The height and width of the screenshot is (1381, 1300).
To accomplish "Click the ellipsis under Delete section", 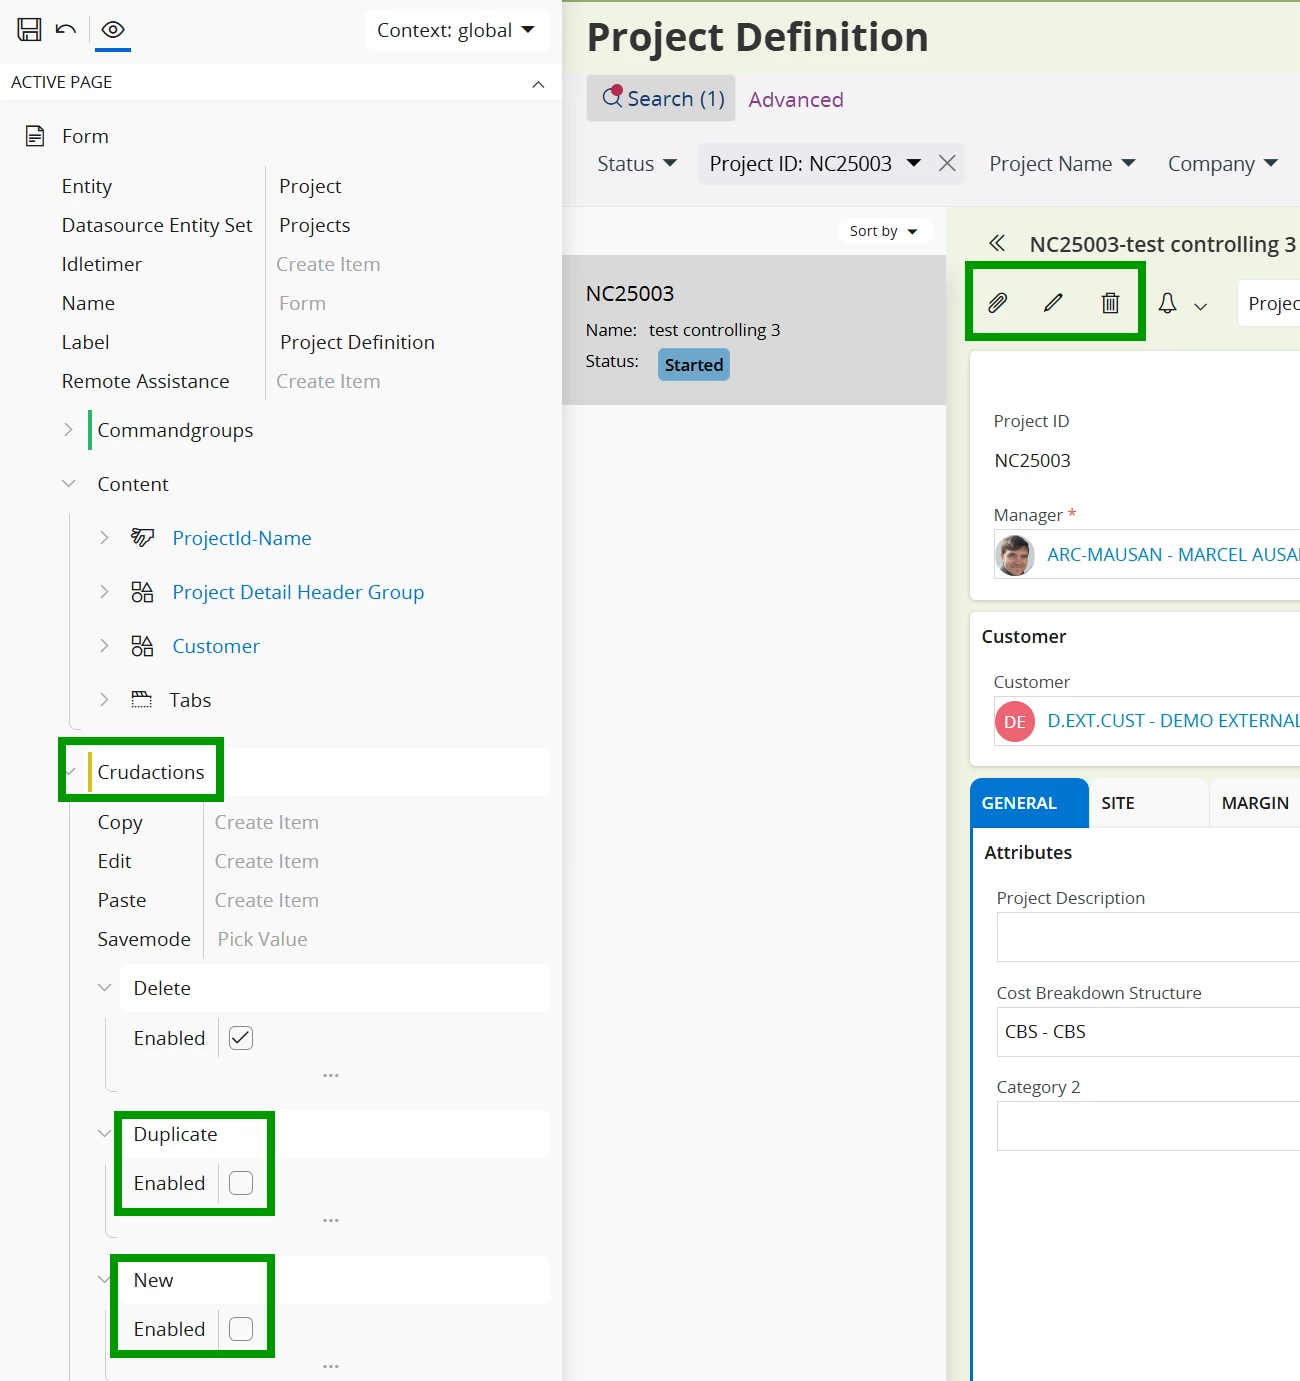I will pyautogui.click(x=331, y=1075).
